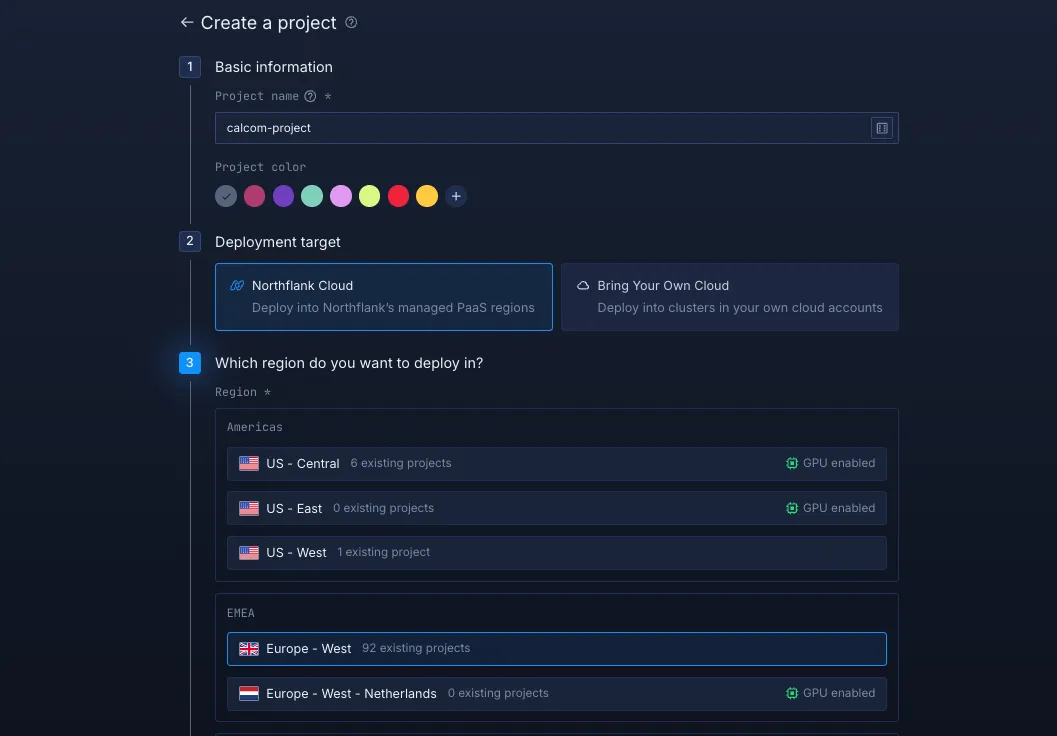Click the 'Create a project' heading

(x=268, y=23)
